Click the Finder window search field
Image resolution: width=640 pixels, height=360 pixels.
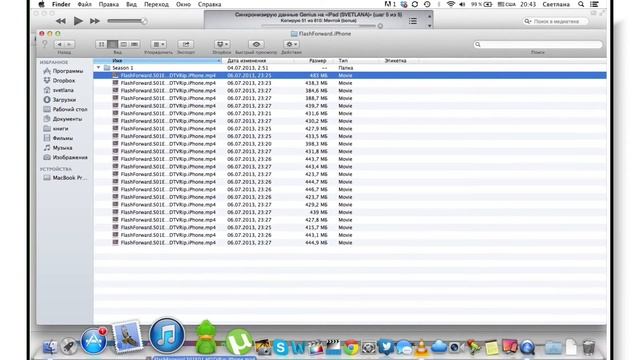[538, 44]
